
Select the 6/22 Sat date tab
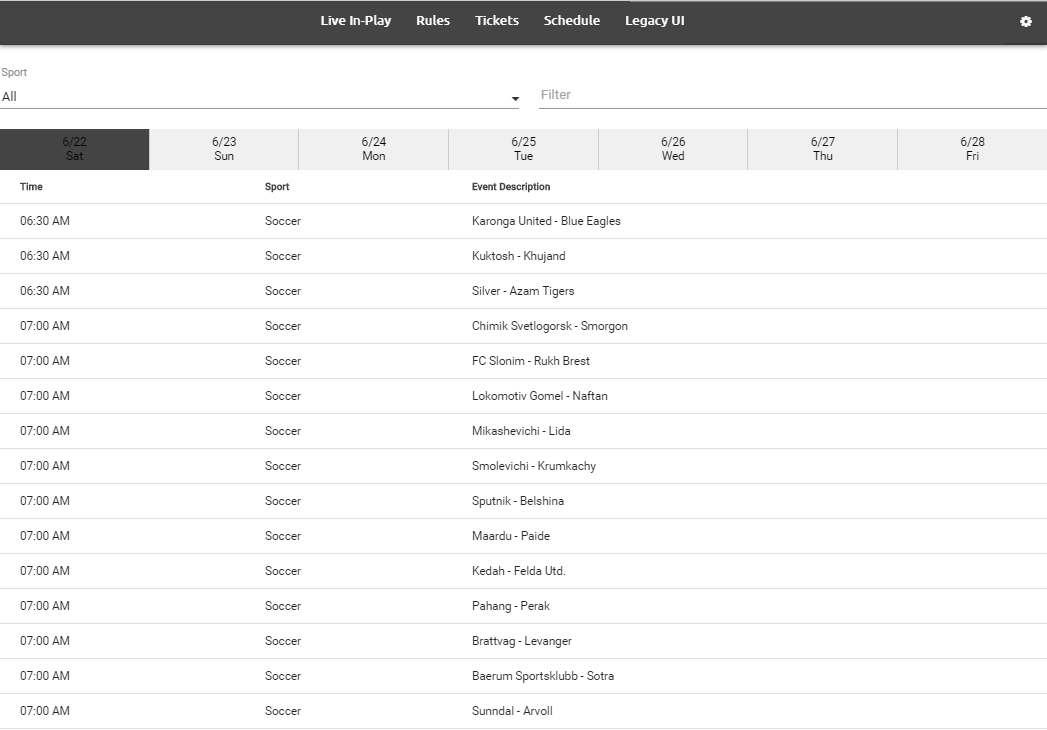click(x=75, y=149)
